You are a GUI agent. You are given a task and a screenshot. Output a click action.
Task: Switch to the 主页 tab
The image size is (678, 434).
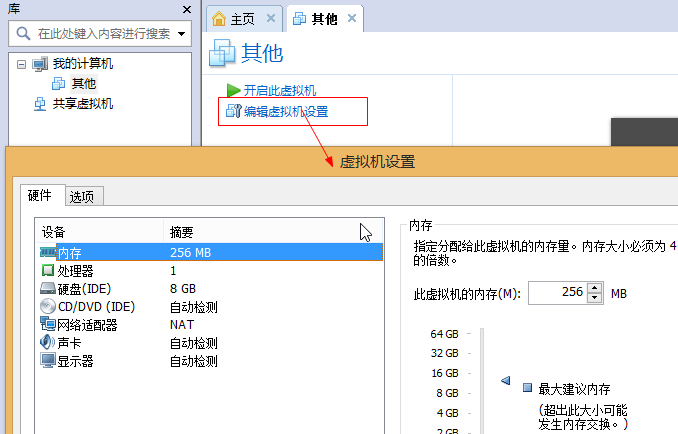(x=242, y=19)
